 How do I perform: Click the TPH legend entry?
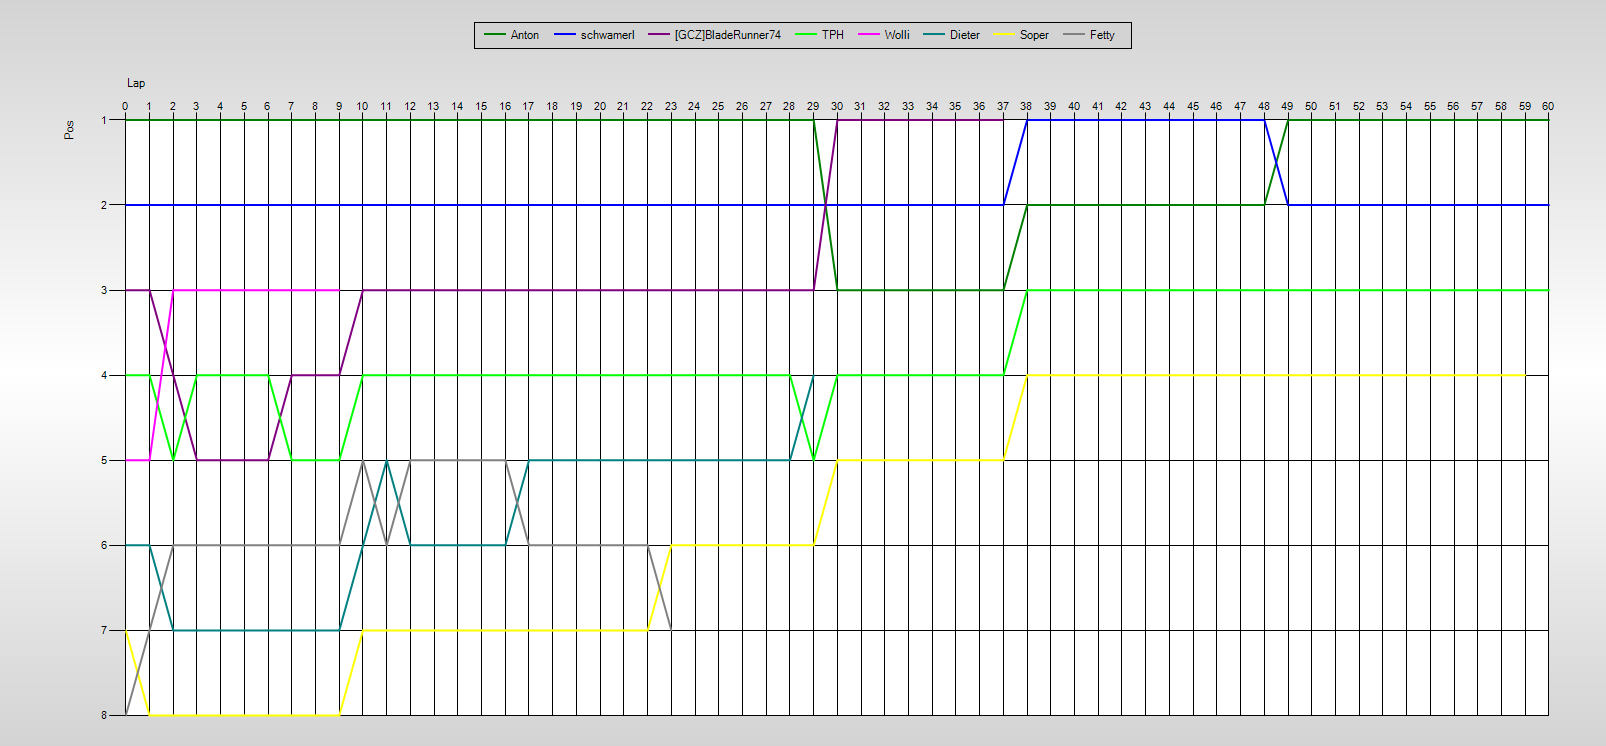click(x=820, y=35)
